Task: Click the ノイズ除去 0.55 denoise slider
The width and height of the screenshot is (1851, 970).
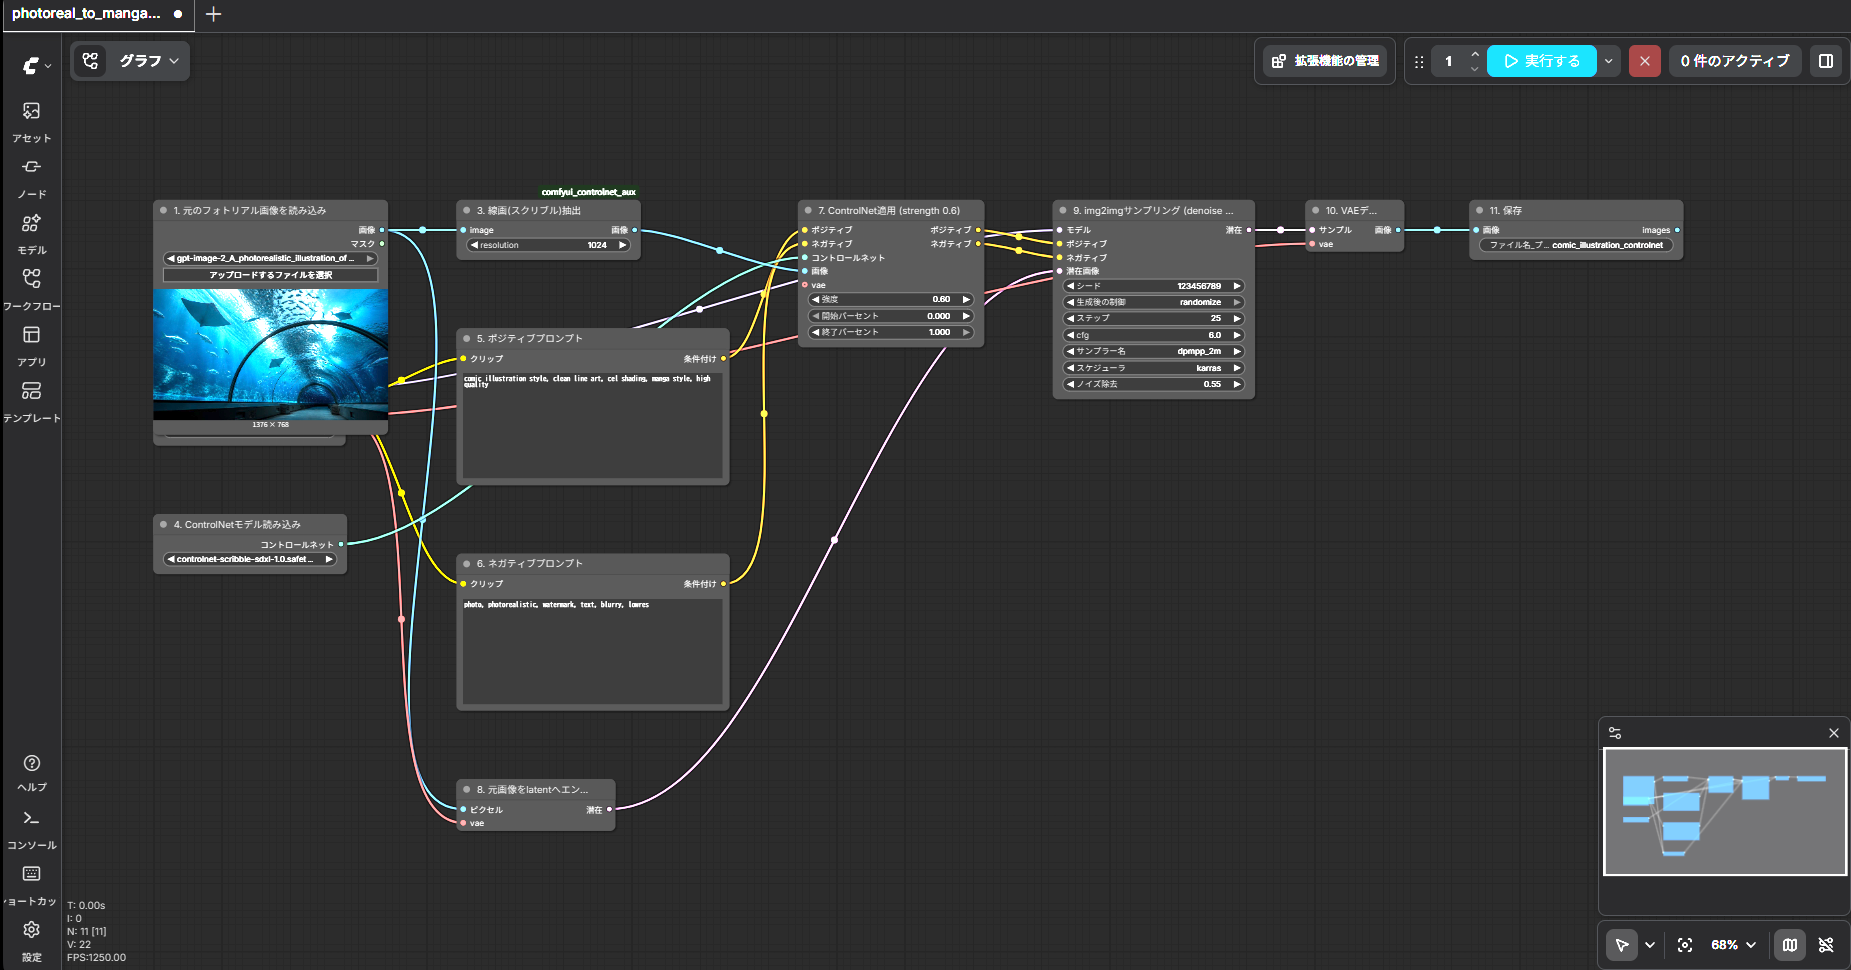Action: click(1153, 384)
